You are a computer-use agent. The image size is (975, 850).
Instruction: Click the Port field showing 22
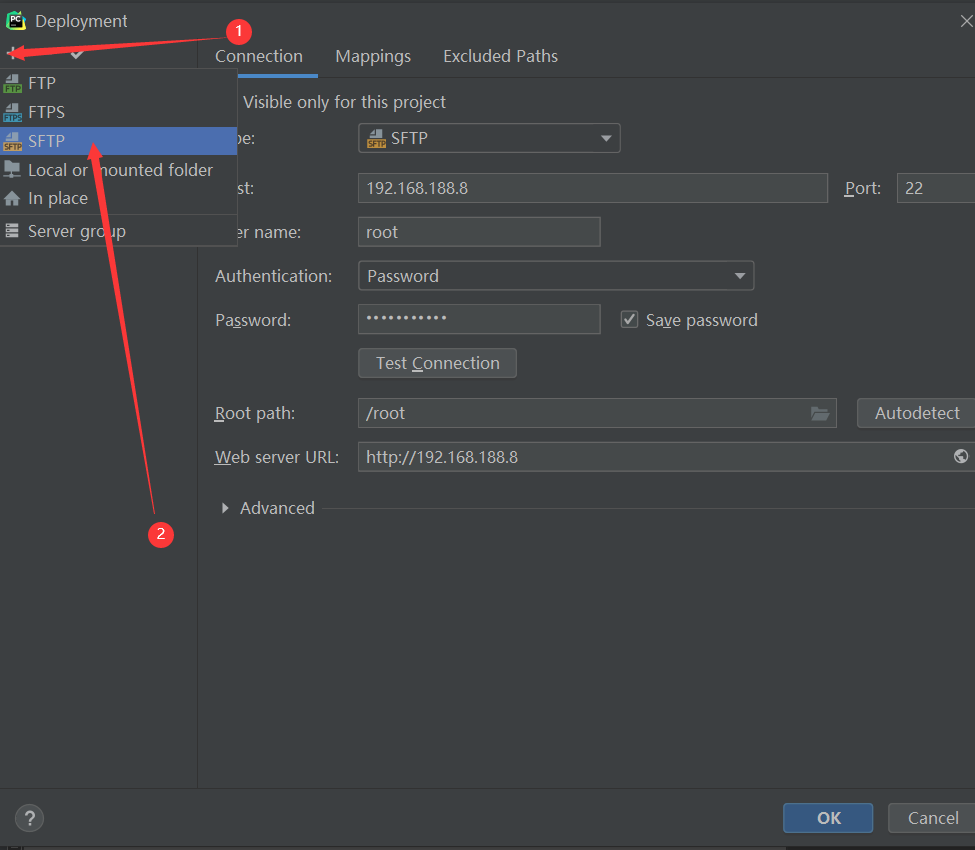click(x=936, y=188)
